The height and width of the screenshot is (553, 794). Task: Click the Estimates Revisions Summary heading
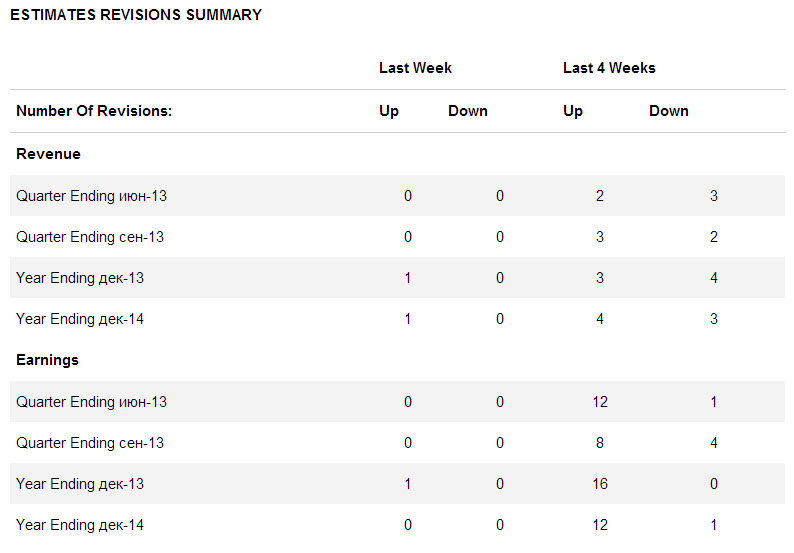pyautogui.click(x=136, y=15)
